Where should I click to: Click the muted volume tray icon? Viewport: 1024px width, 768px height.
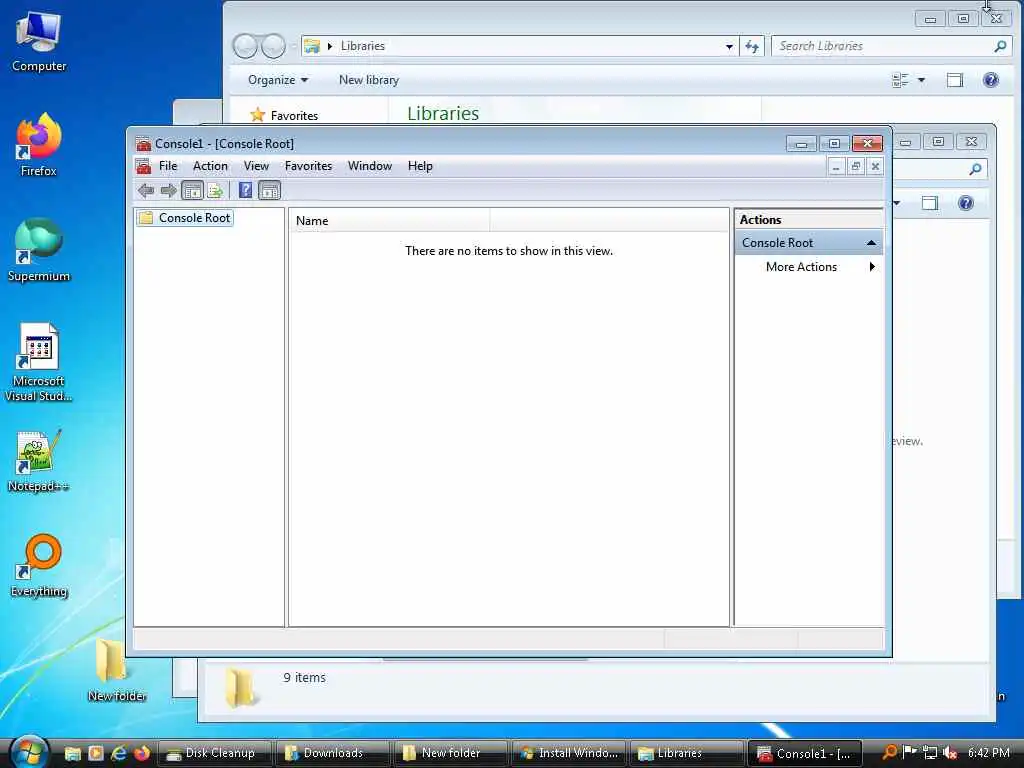[950, 753]
